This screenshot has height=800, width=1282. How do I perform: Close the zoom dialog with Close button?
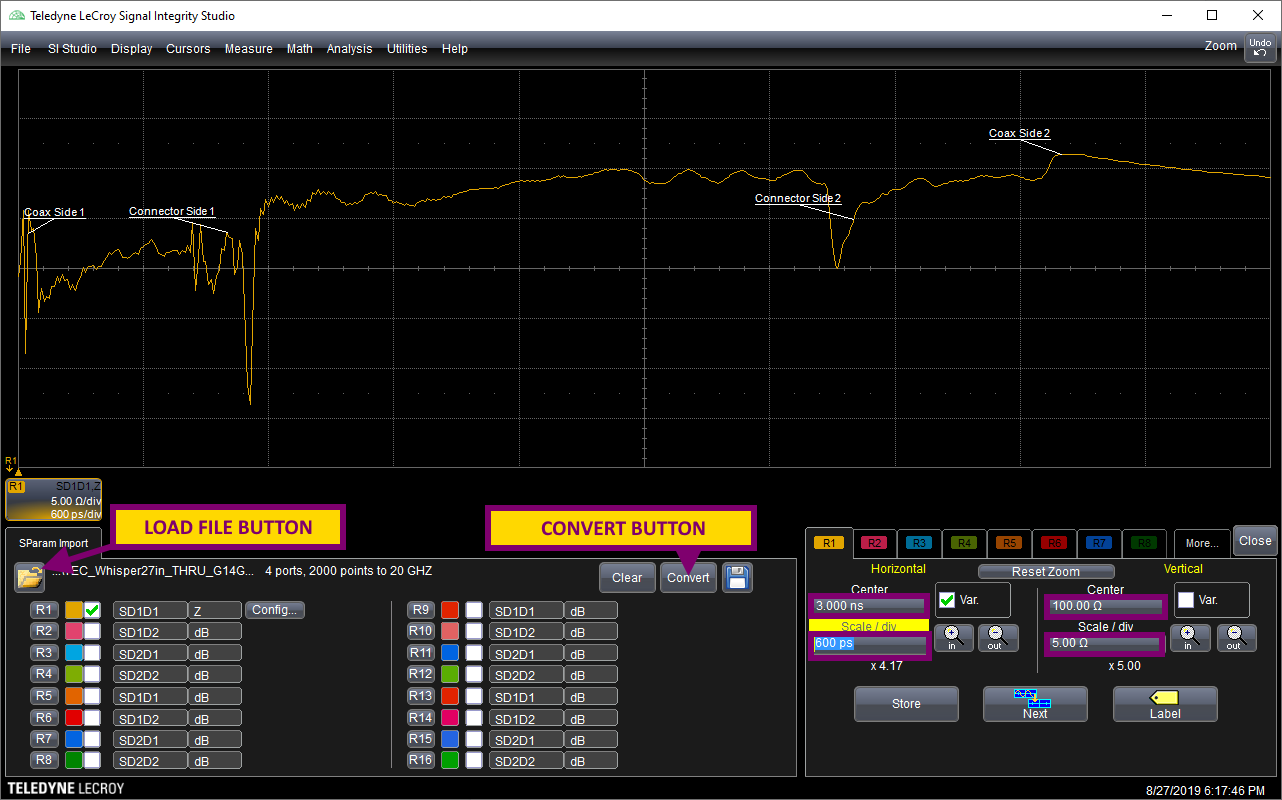1255,540
